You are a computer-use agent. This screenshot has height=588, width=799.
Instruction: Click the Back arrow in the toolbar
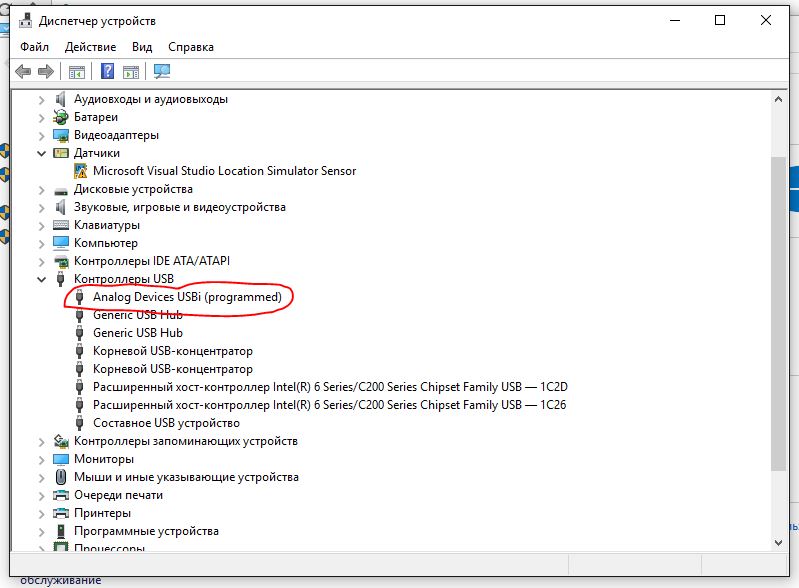24,71
